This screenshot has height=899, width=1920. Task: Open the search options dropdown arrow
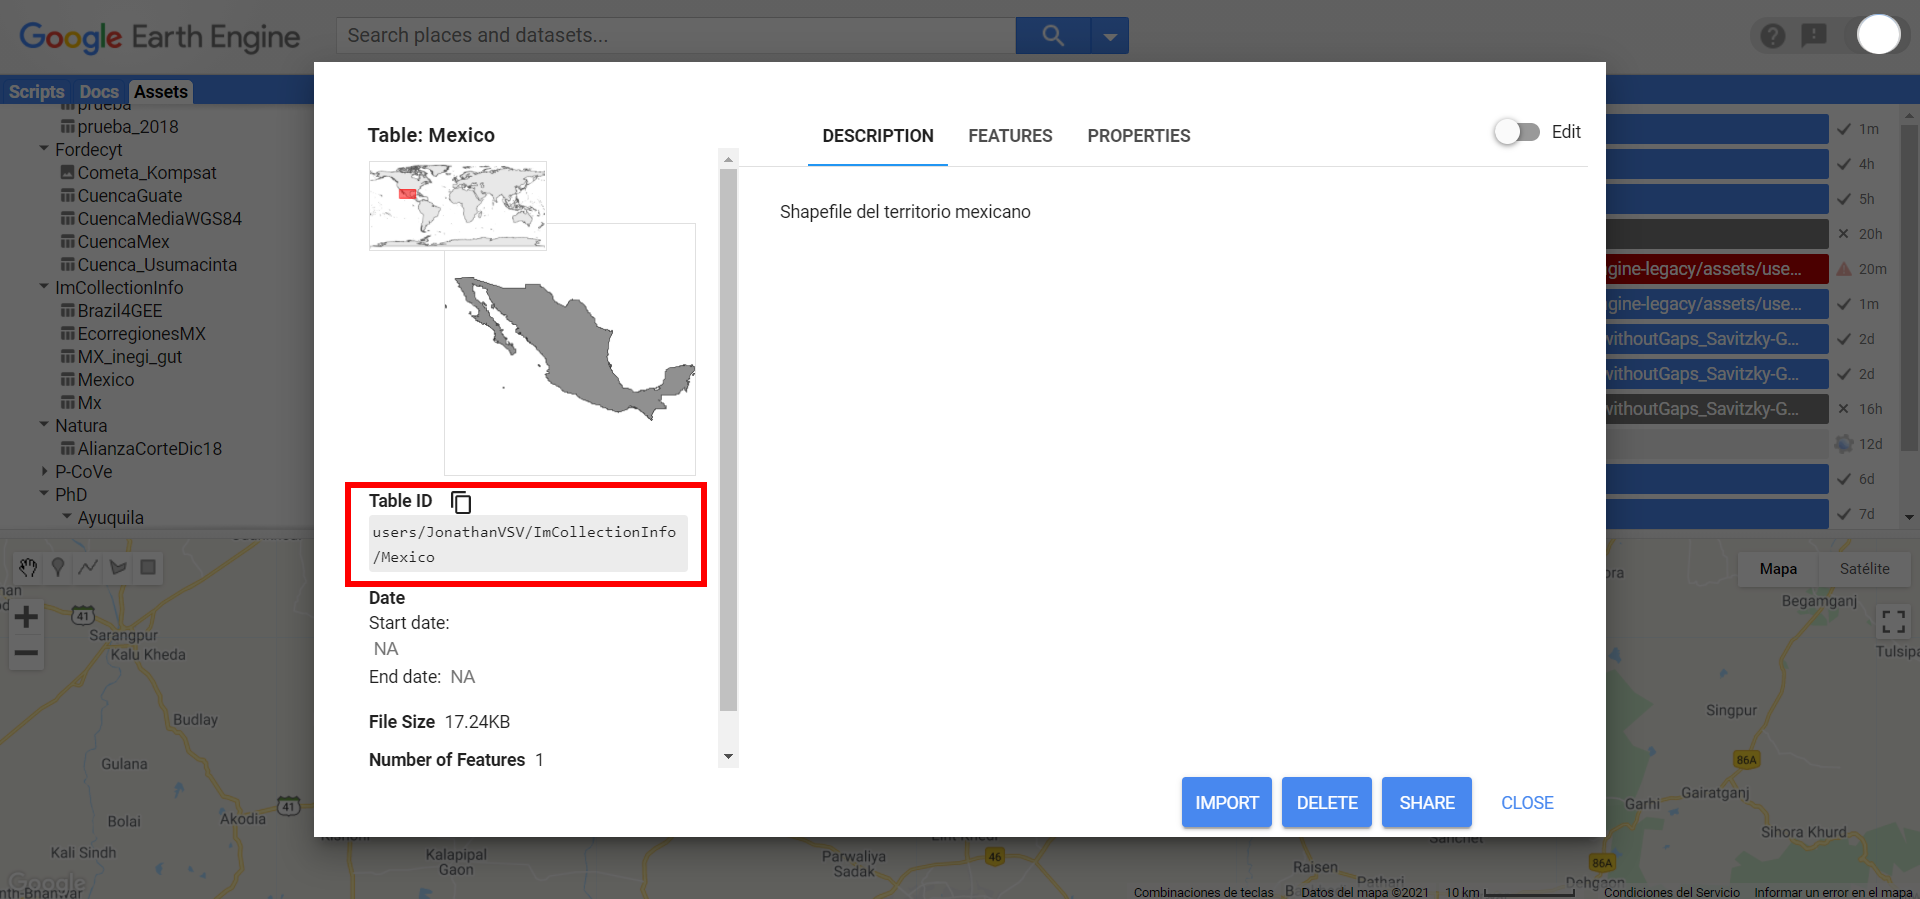[x=1110, y=36]
